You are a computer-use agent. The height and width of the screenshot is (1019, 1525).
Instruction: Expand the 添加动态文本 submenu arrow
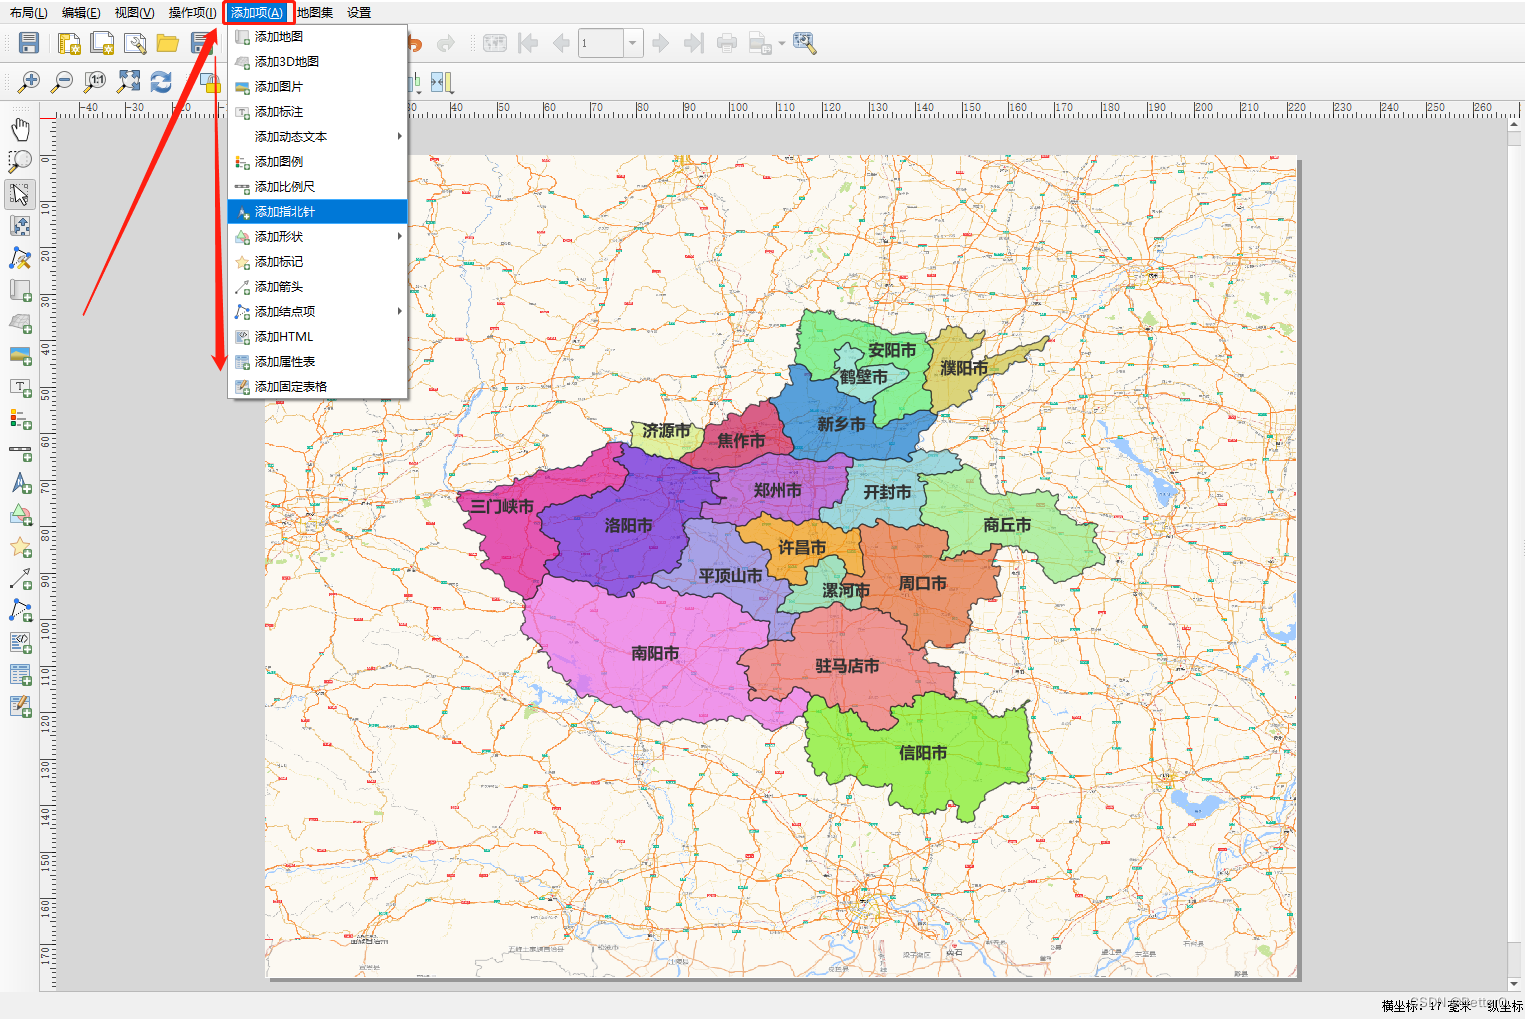pos(400,136)
